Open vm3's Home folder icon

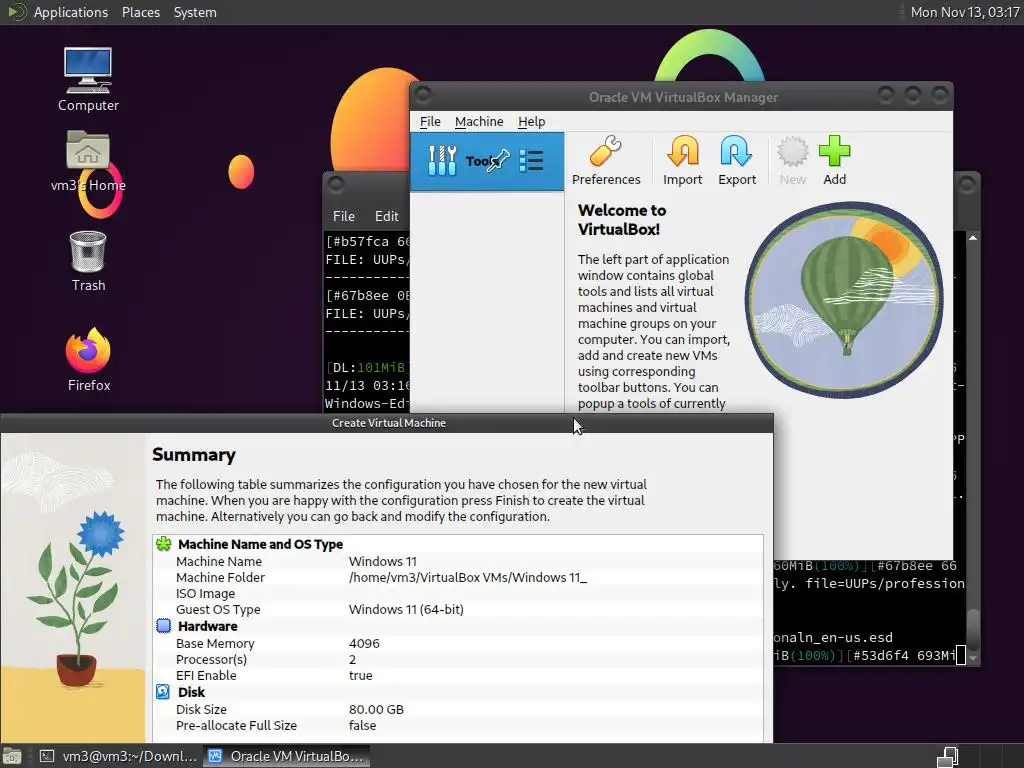click(x=88, y=161)
